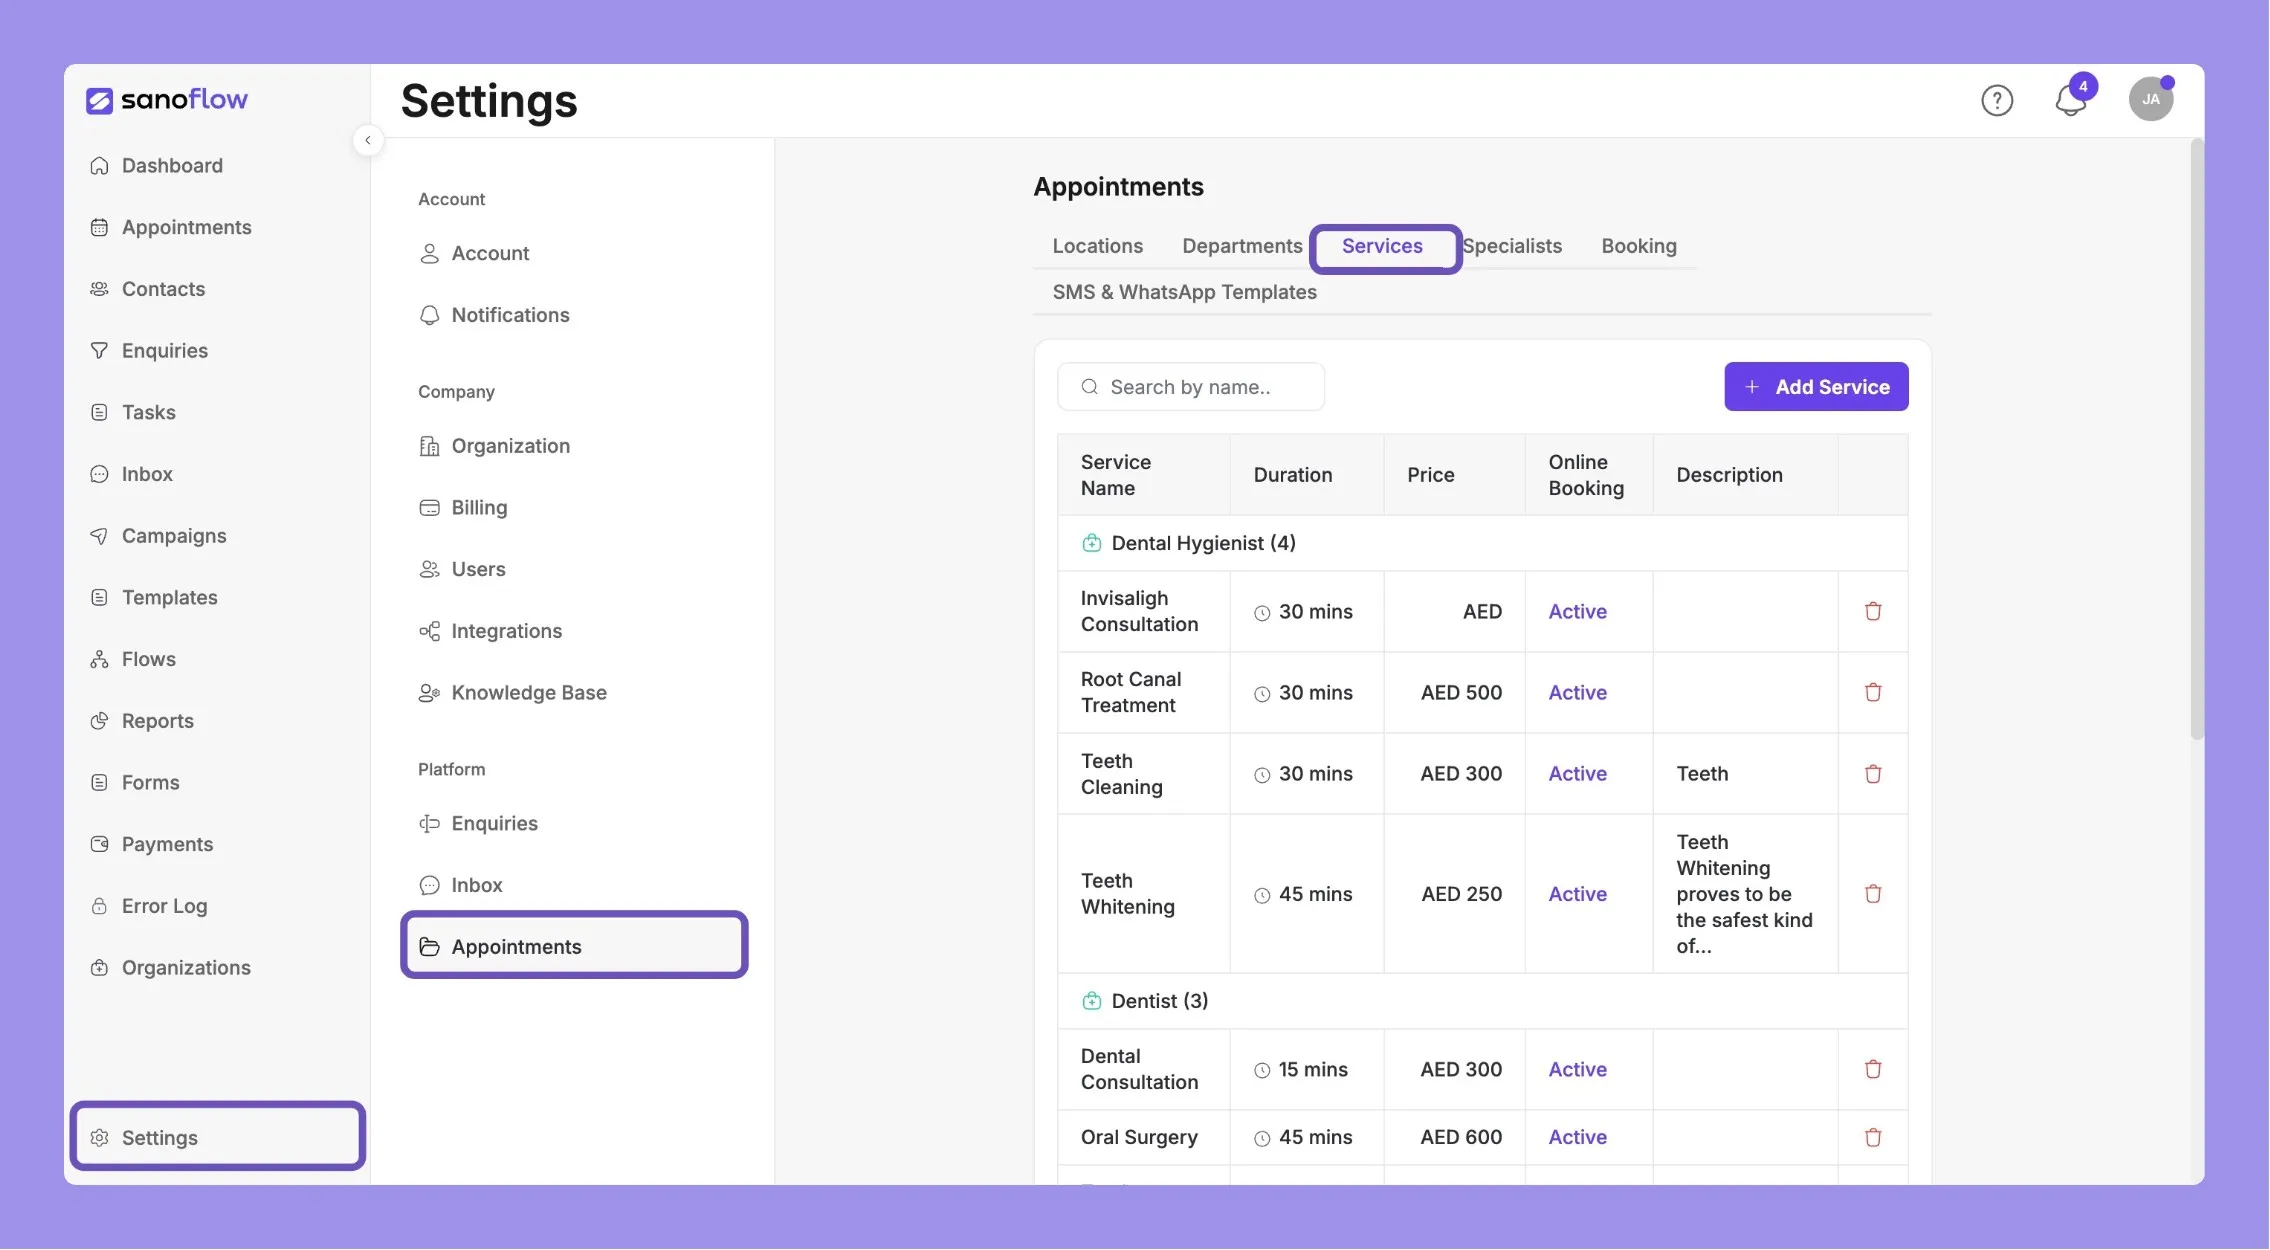This screenshot has width=2270, height=1250.
Task: Open the notifications bell with badge 4
Action: click(x=2071, y=100)
